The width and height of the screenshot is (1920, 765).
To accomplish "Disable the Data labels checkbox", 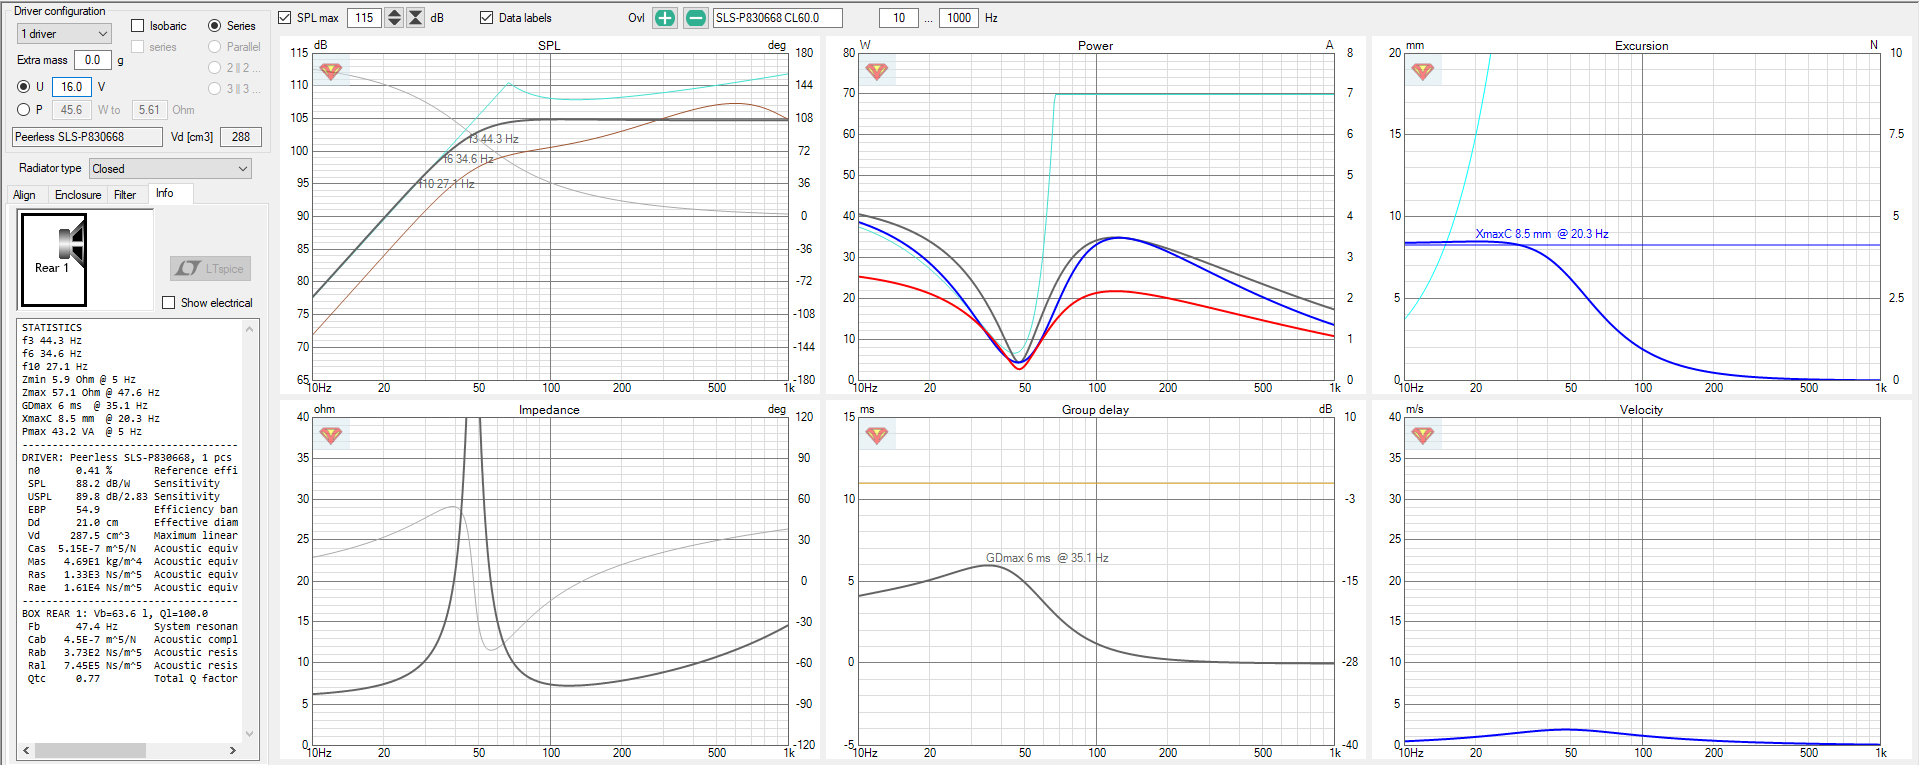I will (x=487, y=18).
